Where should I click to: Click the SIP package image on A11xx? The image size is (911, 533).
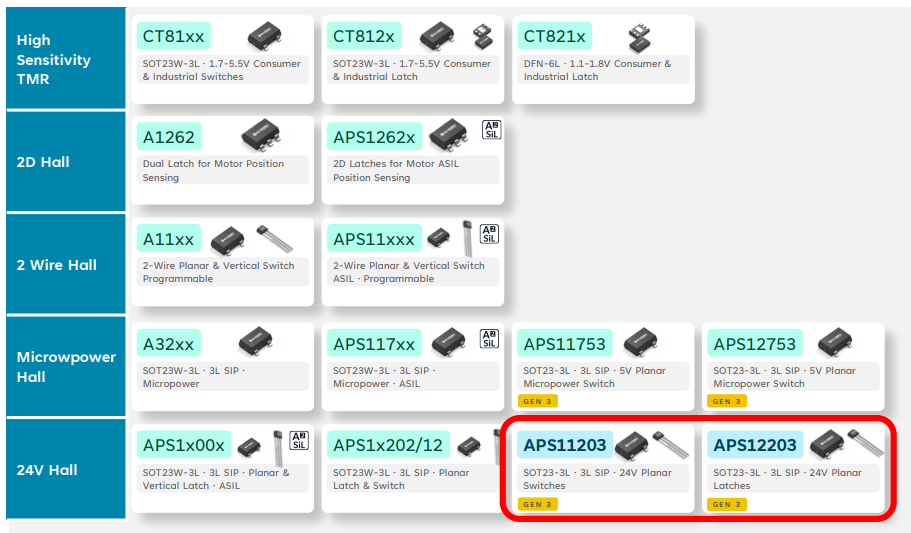275,238
